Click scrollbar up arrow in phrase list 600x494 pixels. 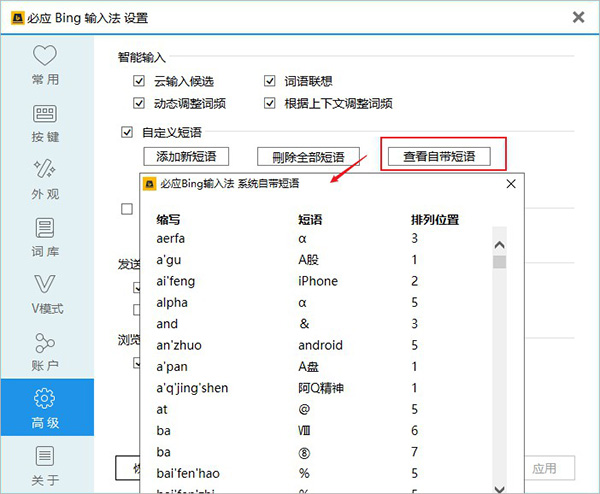(x=499, y=245)
